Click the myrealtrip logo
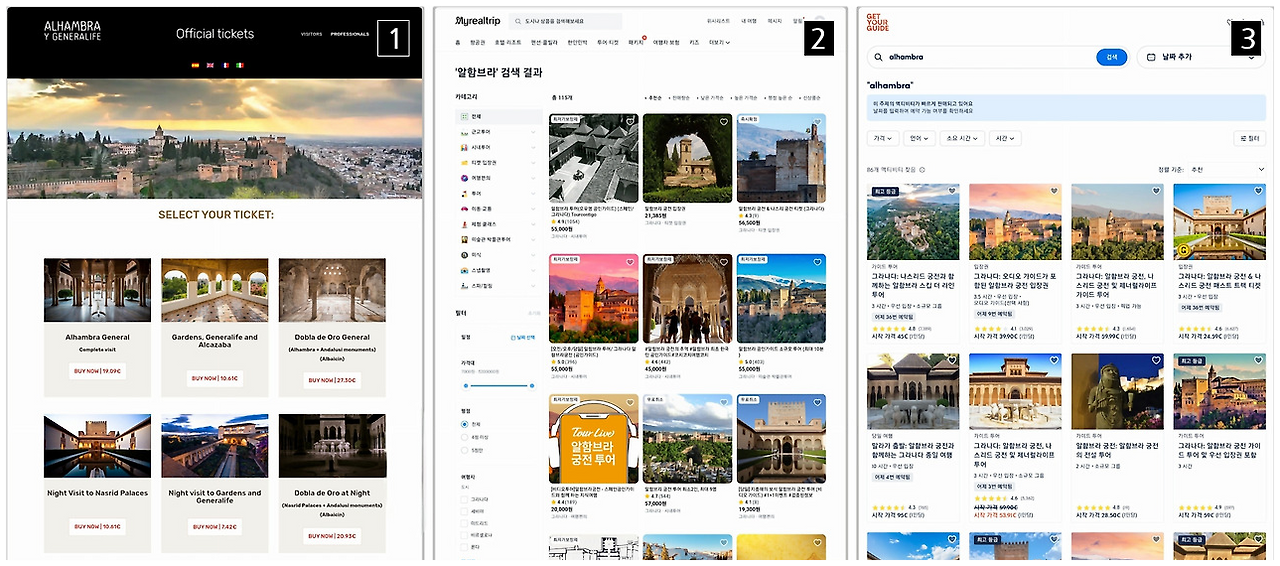The height and width of the screenshot is (566, 1280). (478, 20)
